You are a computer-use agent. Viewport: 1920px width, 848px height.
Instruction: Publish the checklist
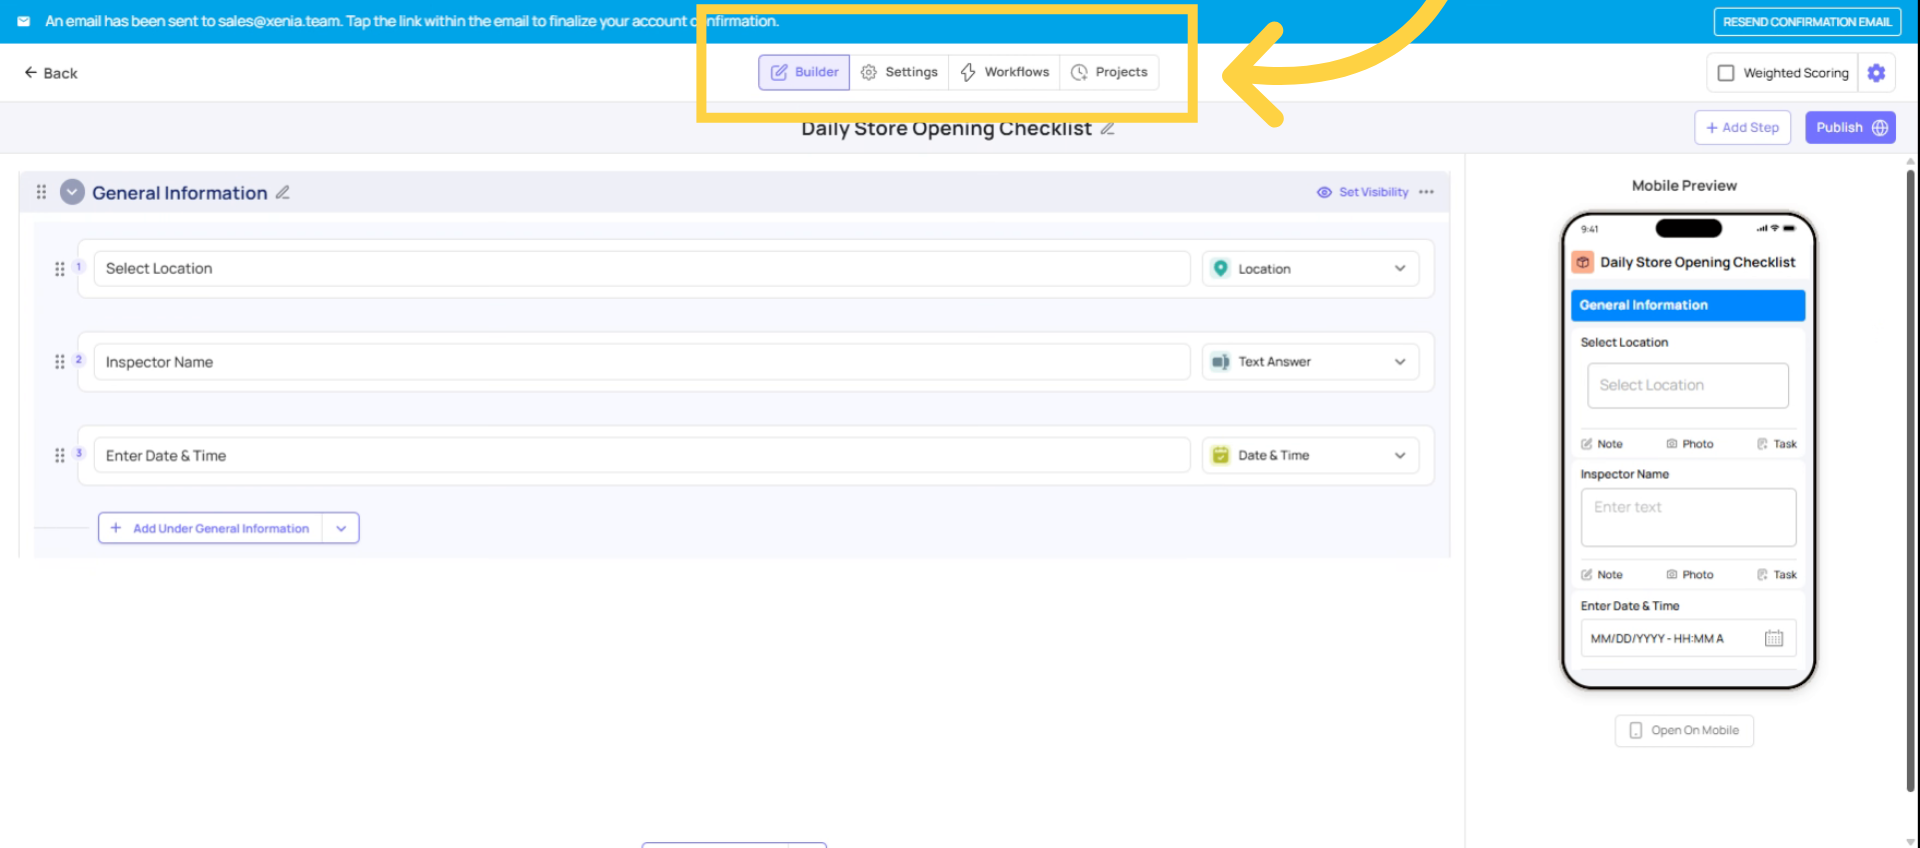[x=1850, y=127]
